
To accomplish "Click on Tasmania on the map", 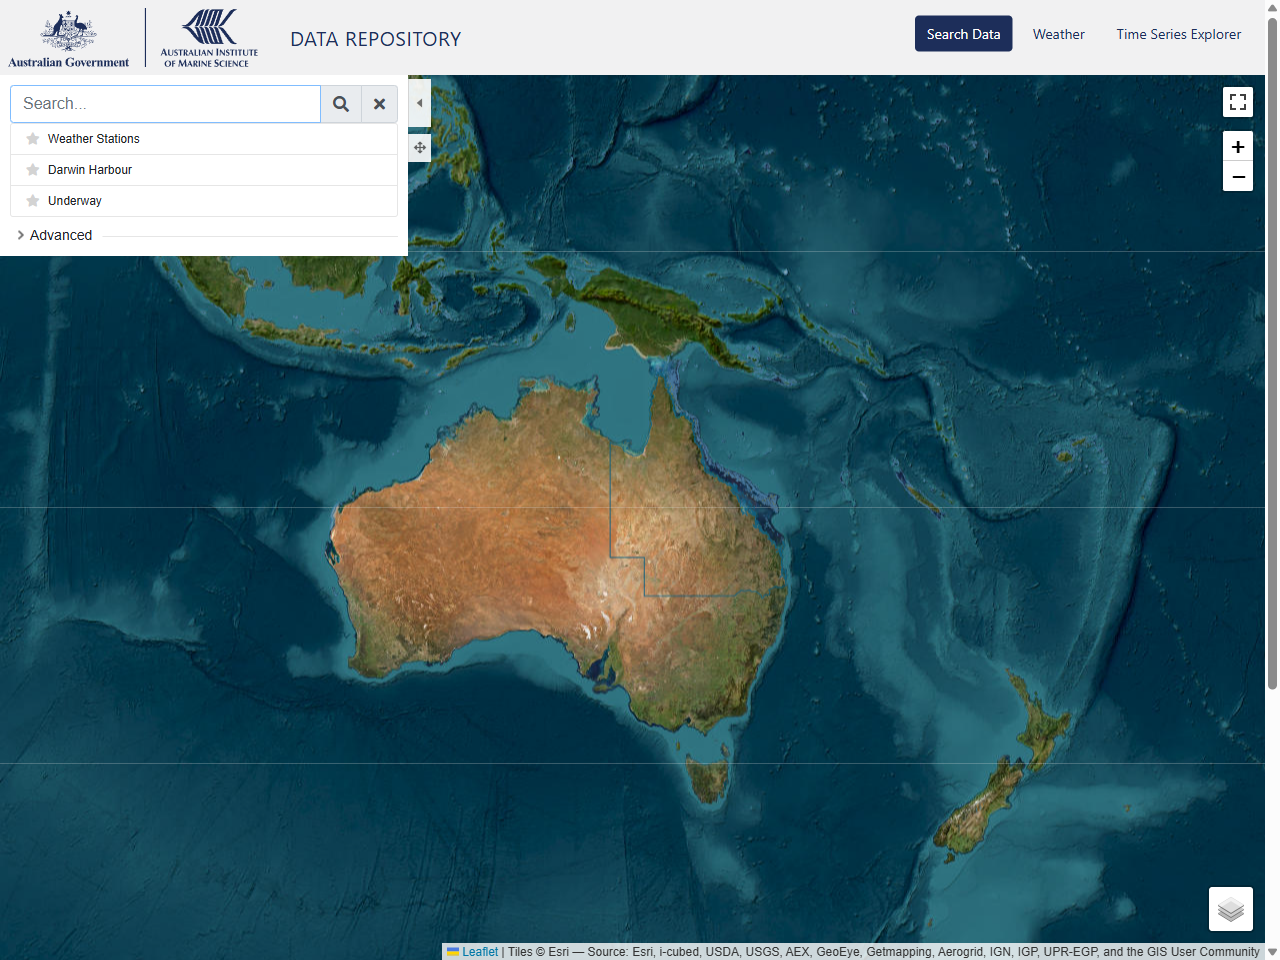I will click(708, 780).
